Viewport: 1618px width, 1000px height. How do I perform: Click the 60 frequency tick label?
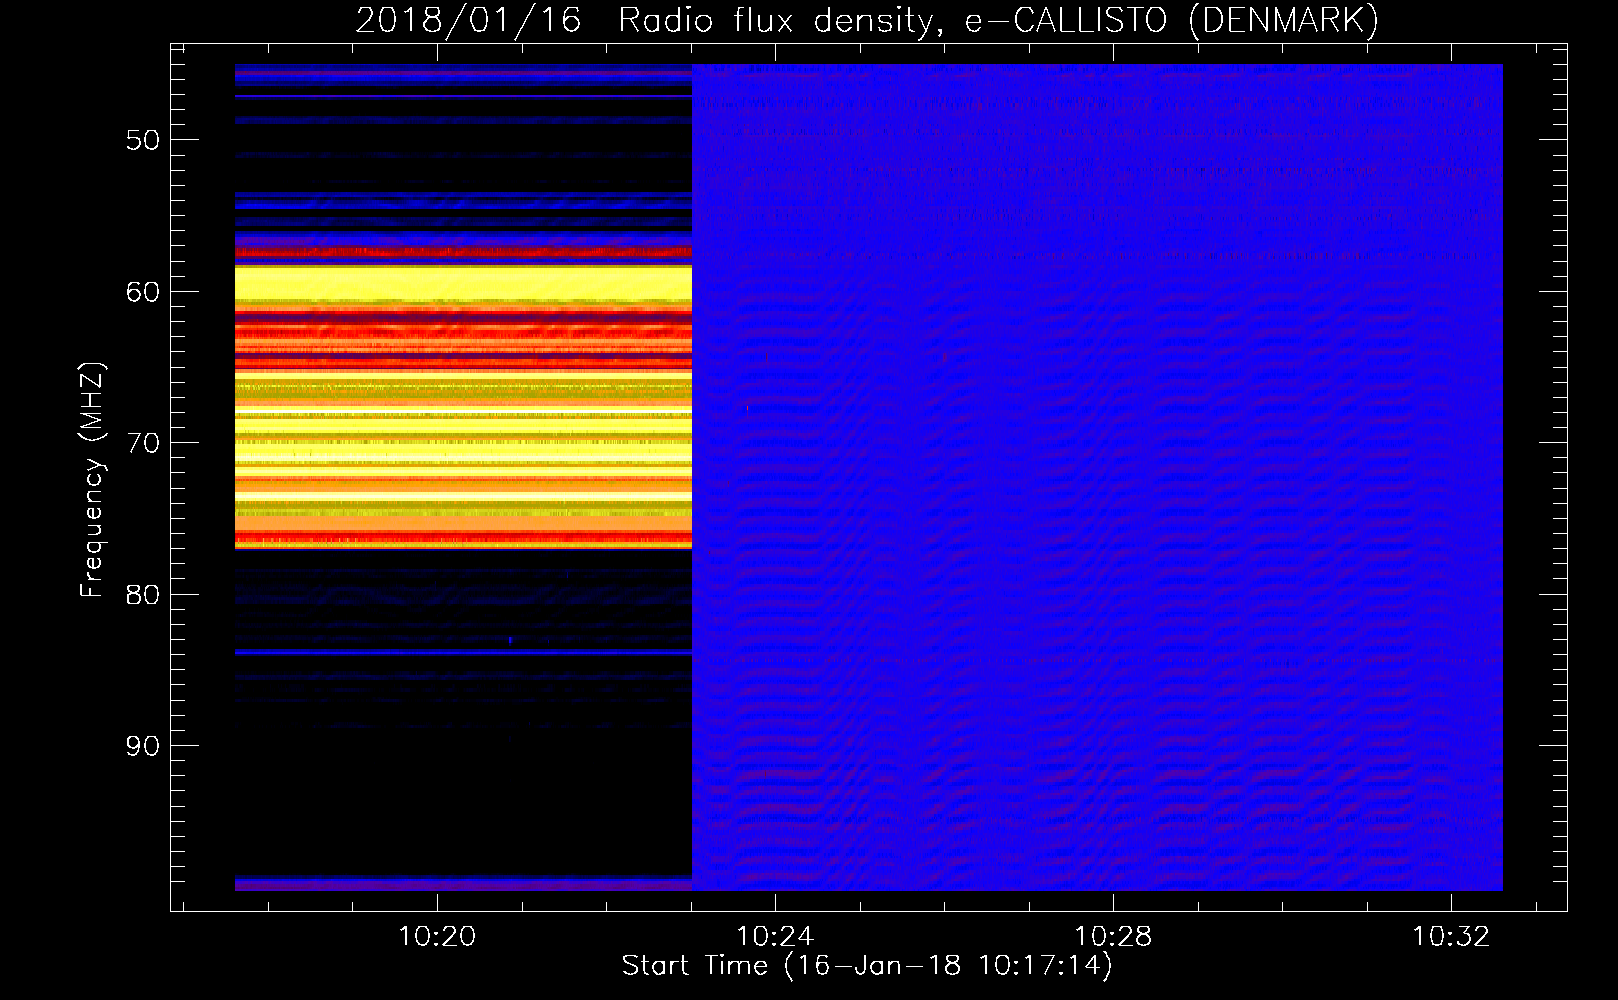(143, 292)
